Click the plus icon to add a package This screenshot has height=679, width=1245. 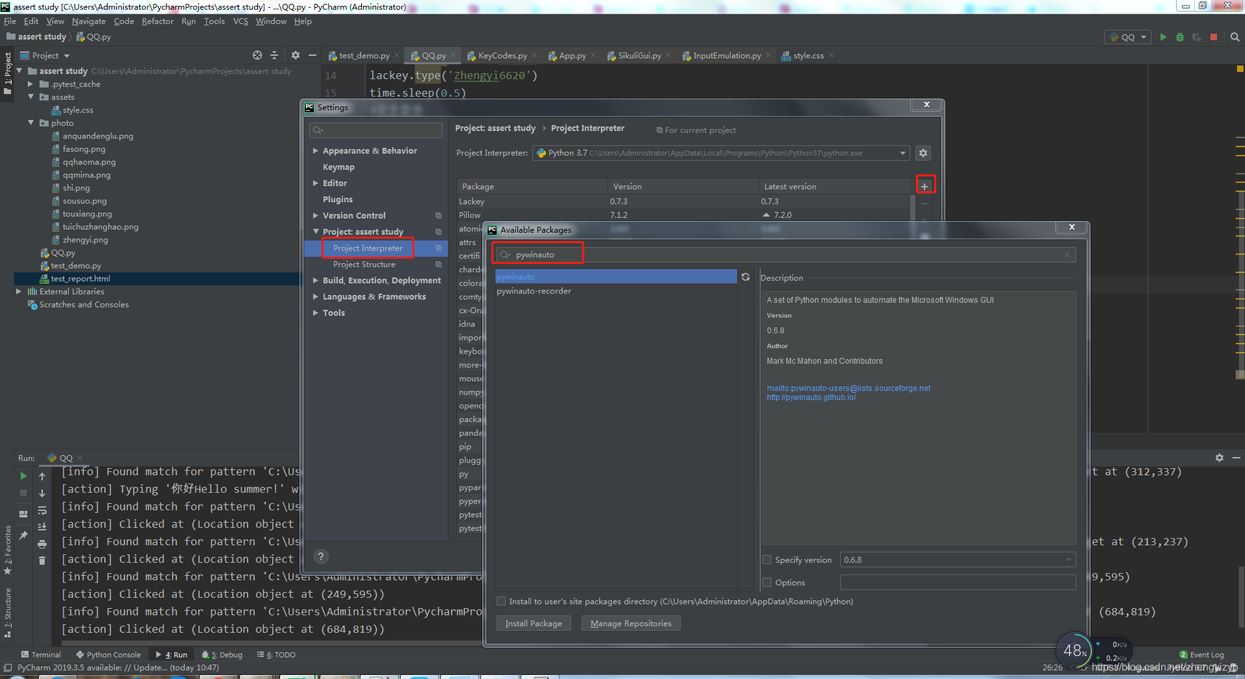924,186
